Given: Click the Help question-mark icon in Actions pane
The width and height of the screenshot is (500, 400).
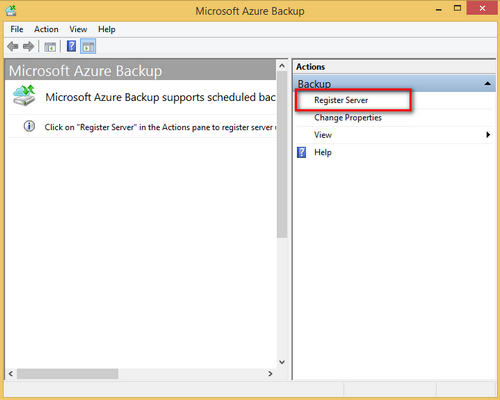Looking at the screenshot, I should [301, 152].
